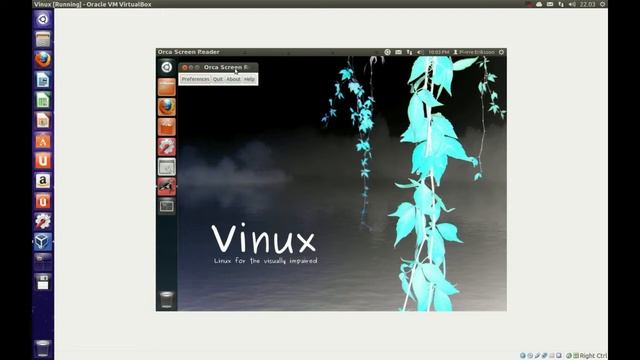Image resolution: width=640 pixels, height=360 pixels.
Task: Open LibreOffice Writer from host launcher
Action: [43, 80]
